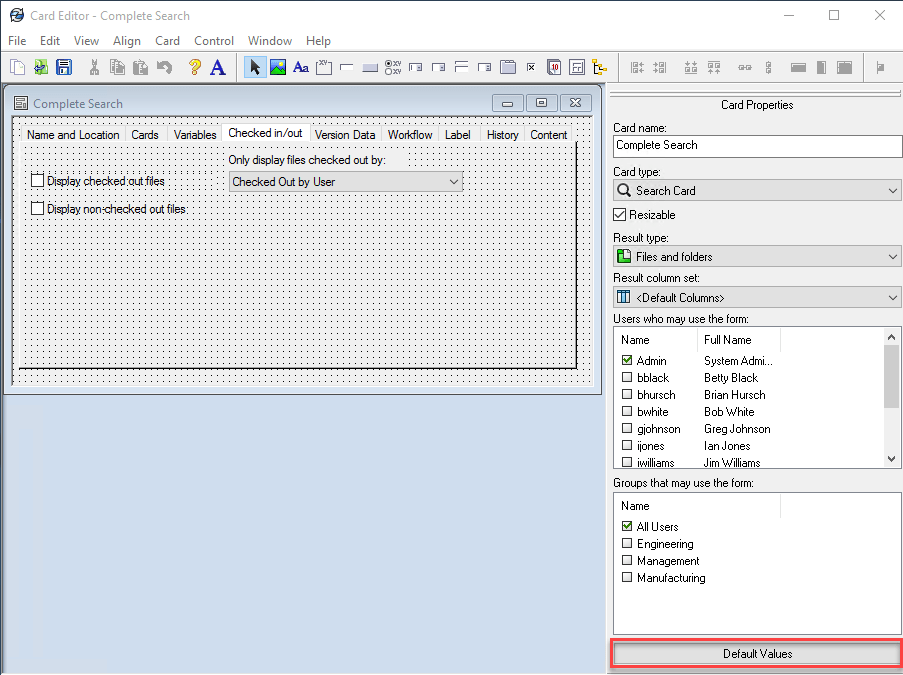Enable 'Display checked out files' checkbox
This screenshot has width=903, height=675.
37,180
